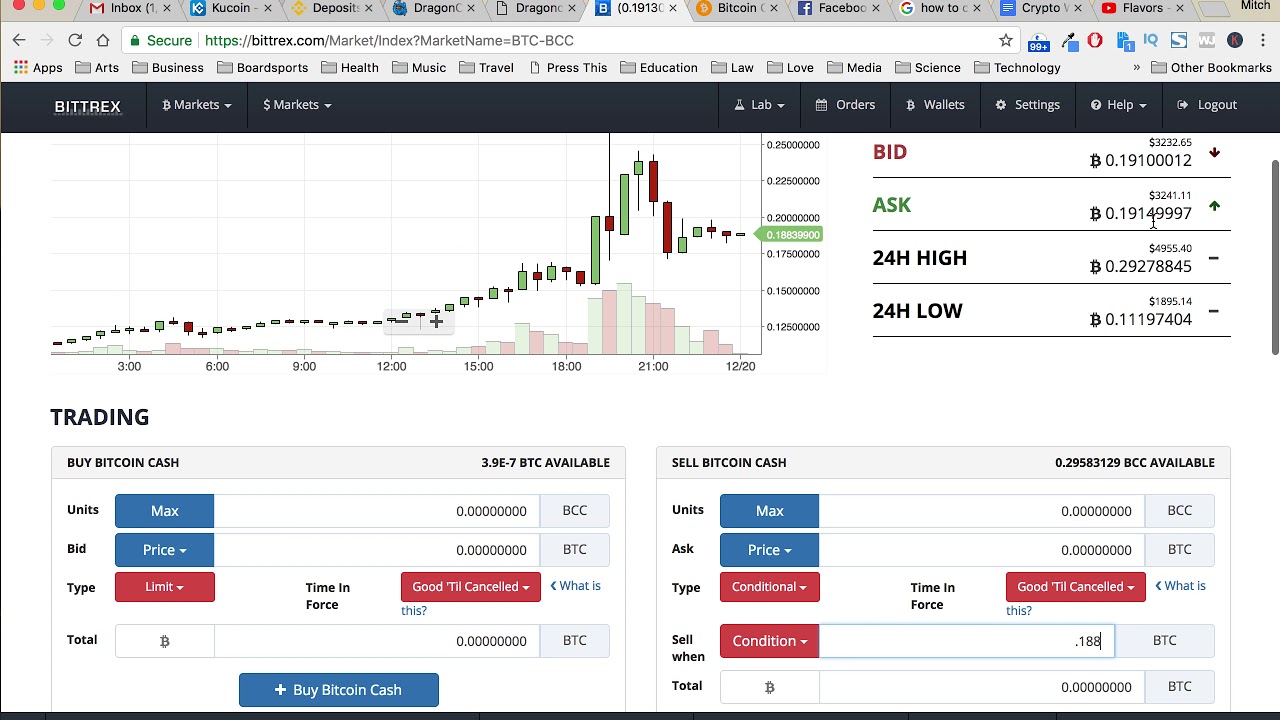The width and height of the screenshot is (1280, 720).
Task: Click the browser home icon
Action: click(x=103, y=40)
